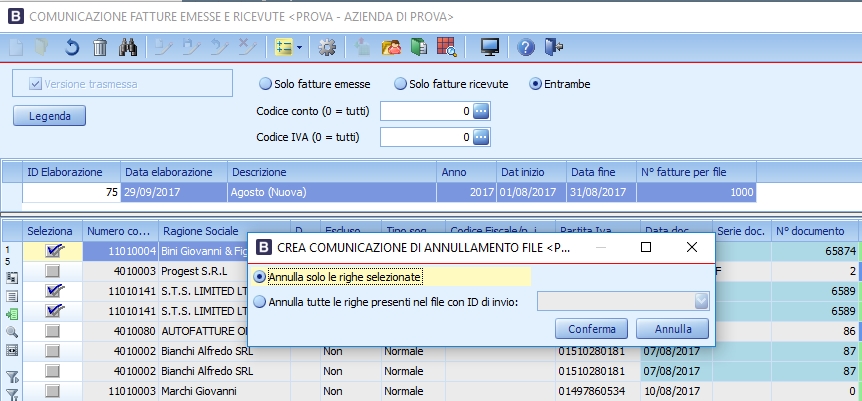Click the Agosto (Nuova) description cell

tap(332, 193)
